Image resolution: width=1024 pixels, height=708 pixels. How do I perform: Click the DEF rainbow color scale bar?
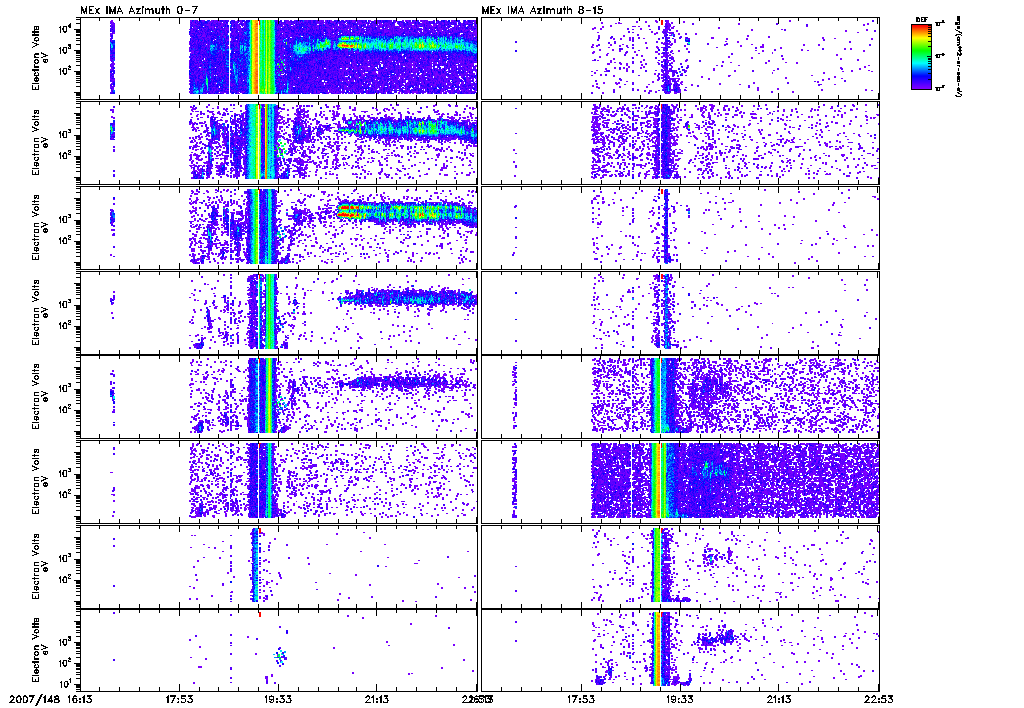(922, 56)
